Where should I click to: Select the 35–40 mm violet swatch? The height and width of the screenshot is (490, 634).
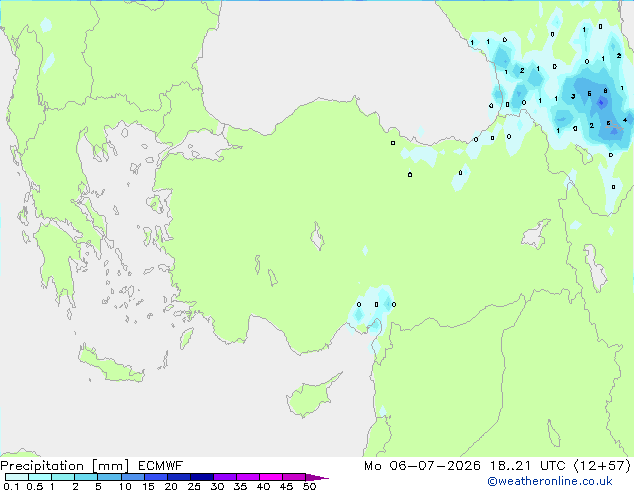click(247, 477)
